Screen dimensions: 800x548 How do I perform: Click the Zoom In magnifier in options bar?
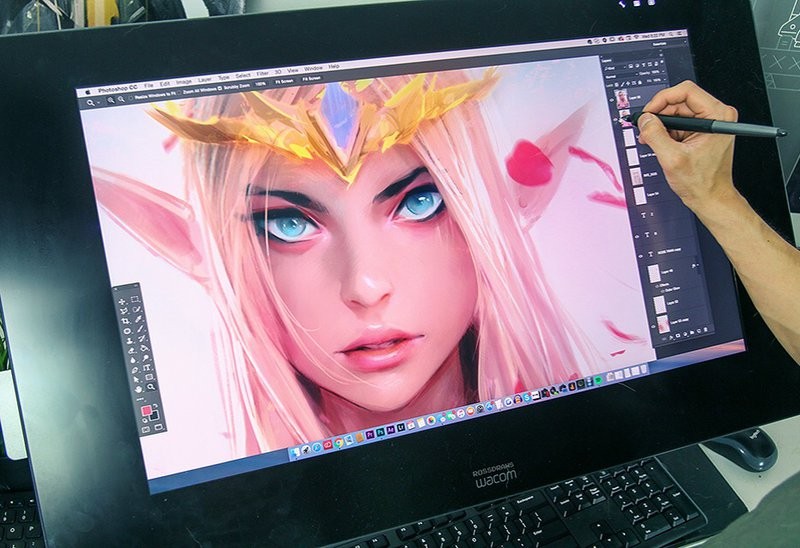tap(111, 100)
